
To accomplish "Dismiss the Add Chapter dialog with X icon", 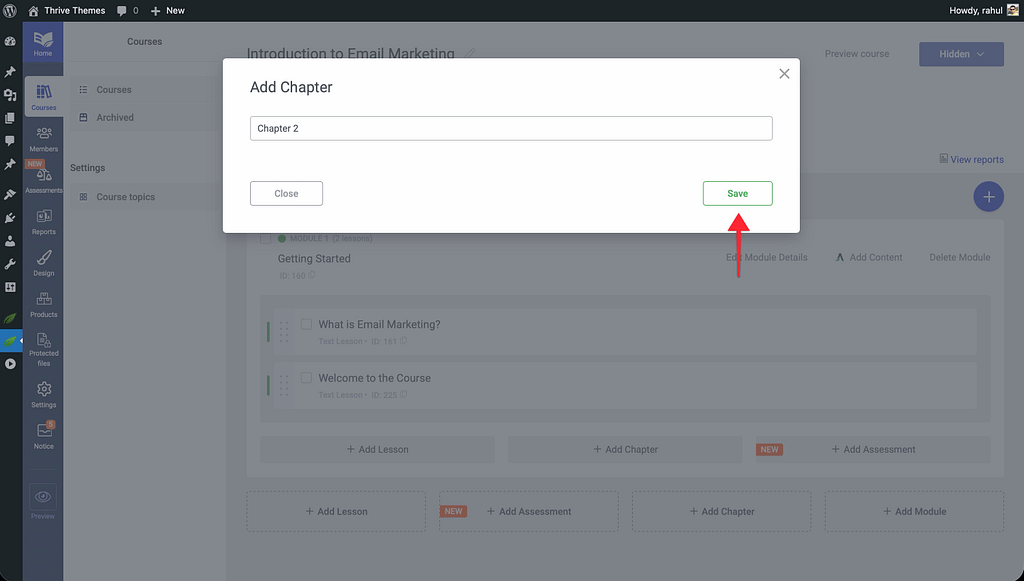I will click(784, 74).
